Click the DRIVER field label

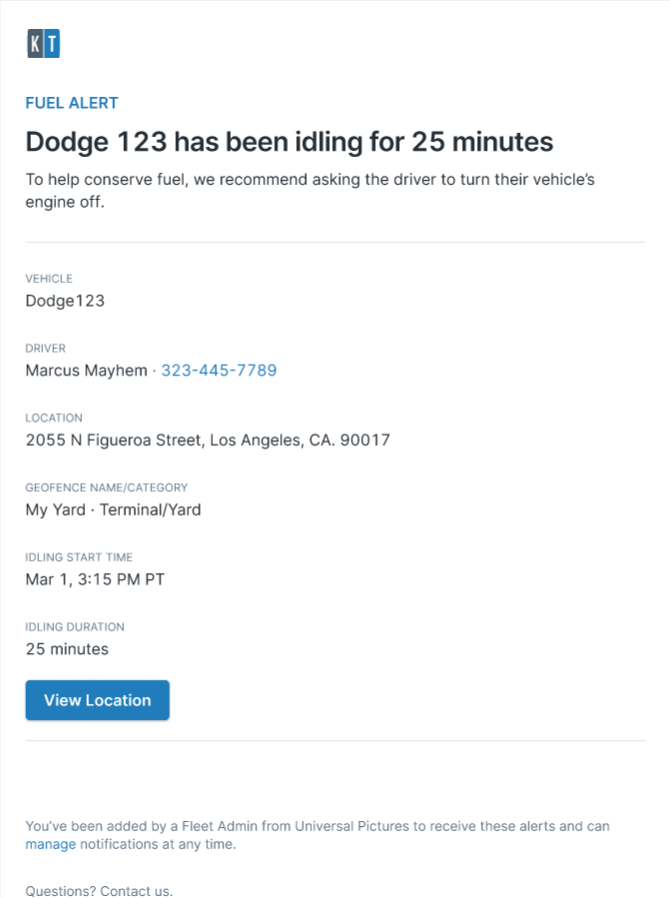(45, 348)
